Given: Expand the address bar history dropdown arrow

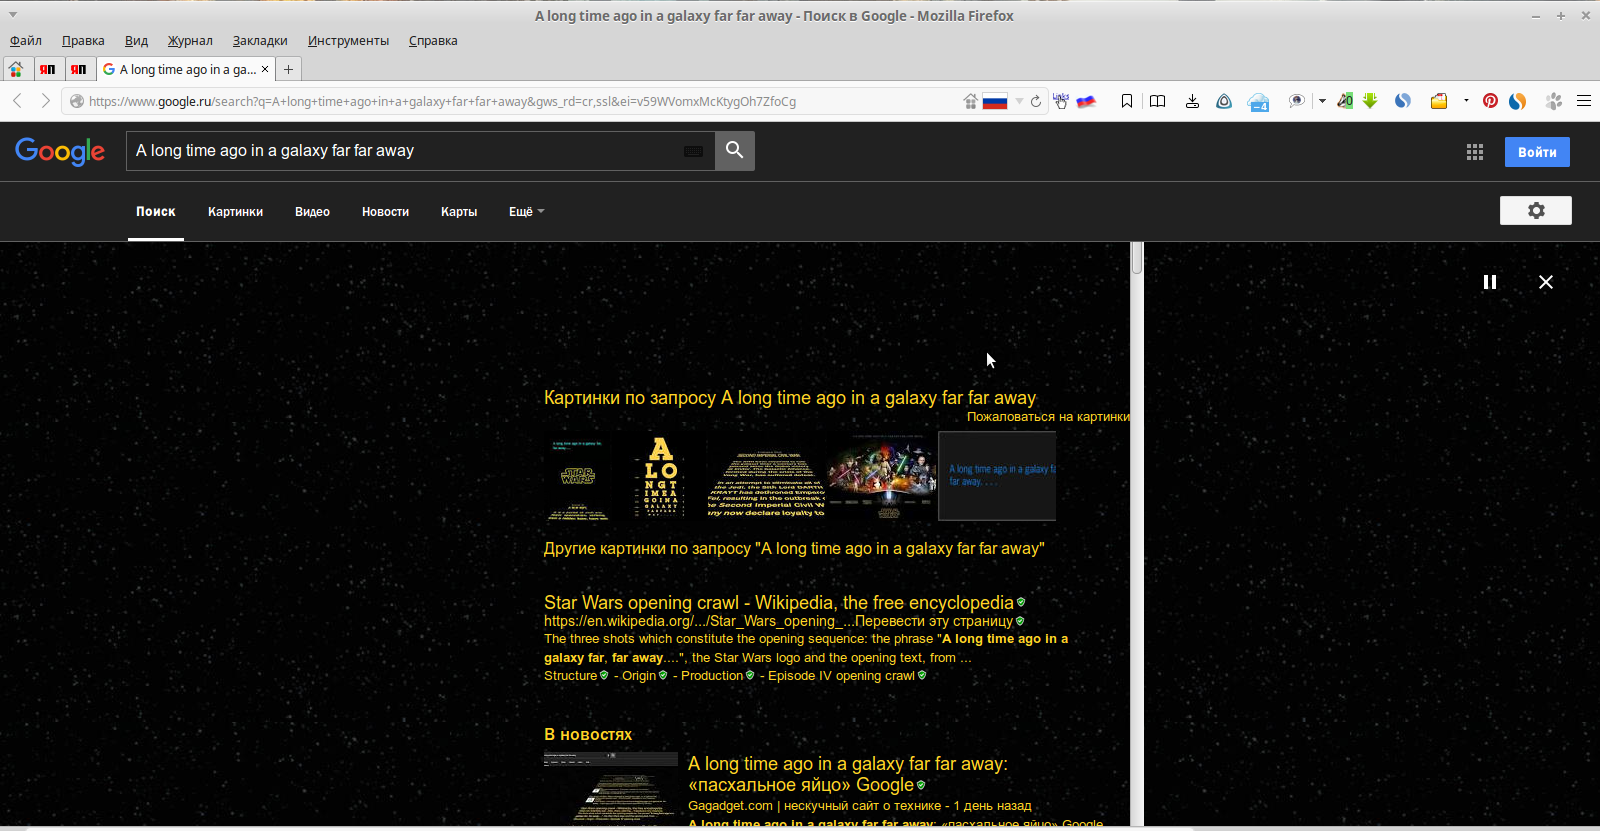Looking at the screenshot, I should click(1019, 101).
